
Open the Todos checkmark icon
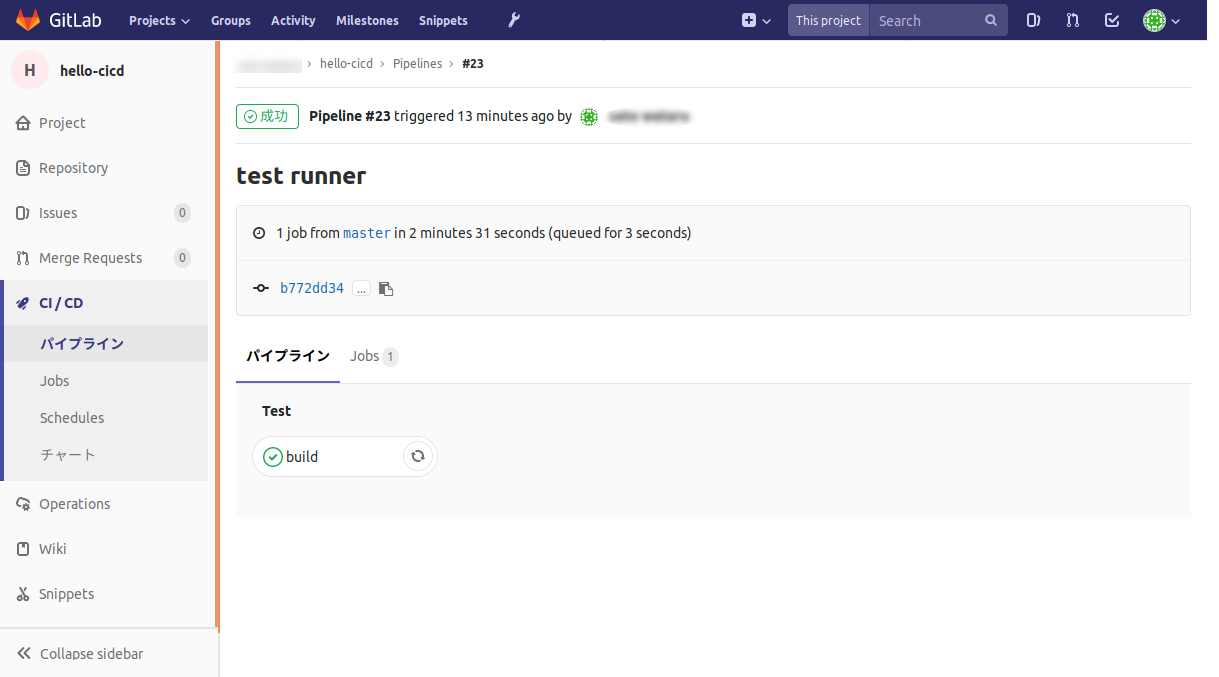tap(1112, 20)
